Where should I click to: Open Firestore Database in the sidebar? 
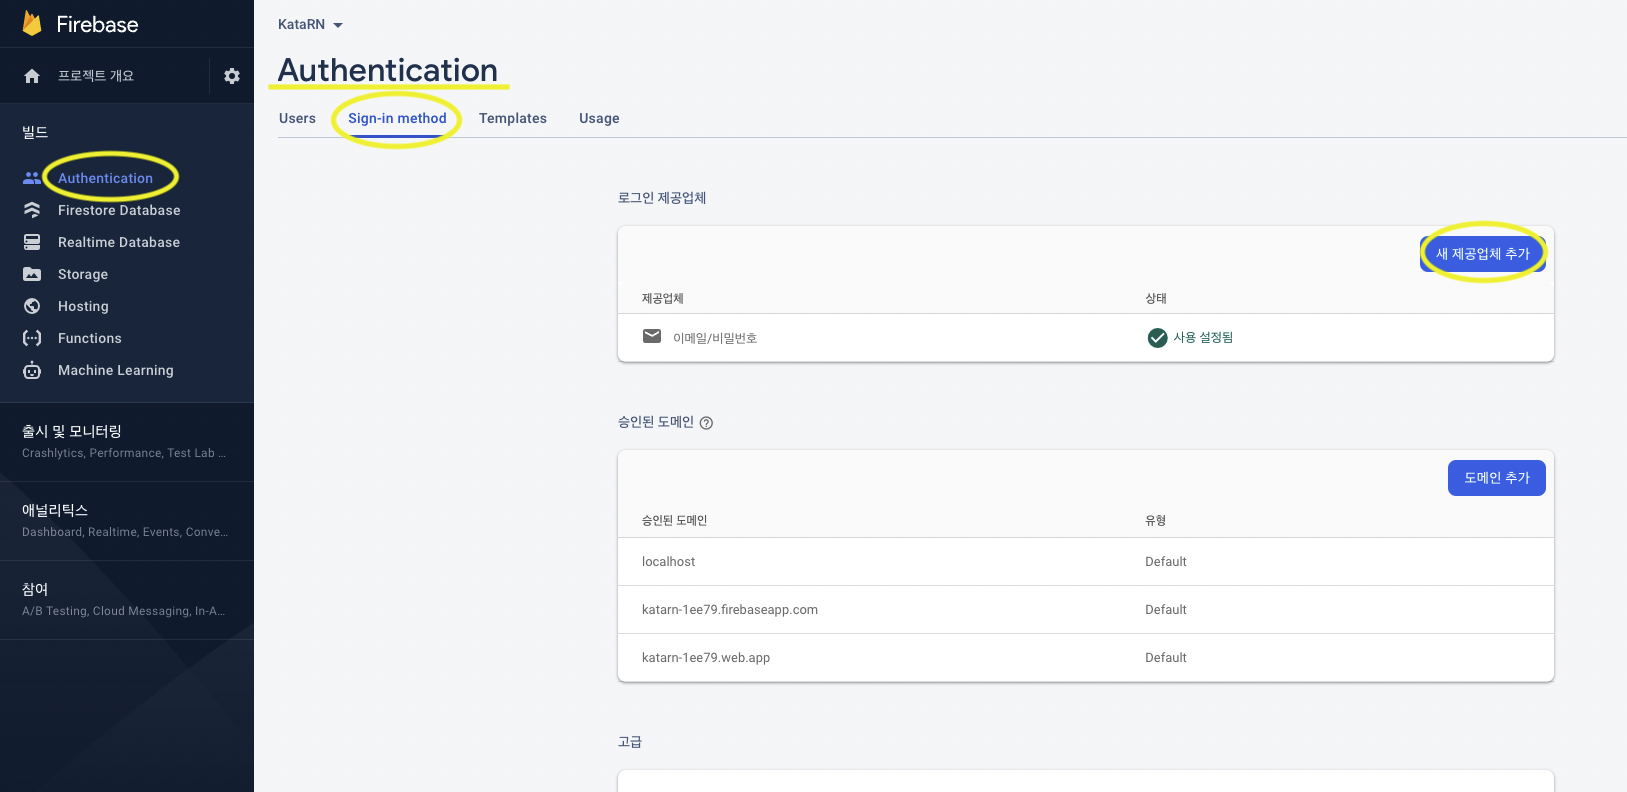pos(119,210)
